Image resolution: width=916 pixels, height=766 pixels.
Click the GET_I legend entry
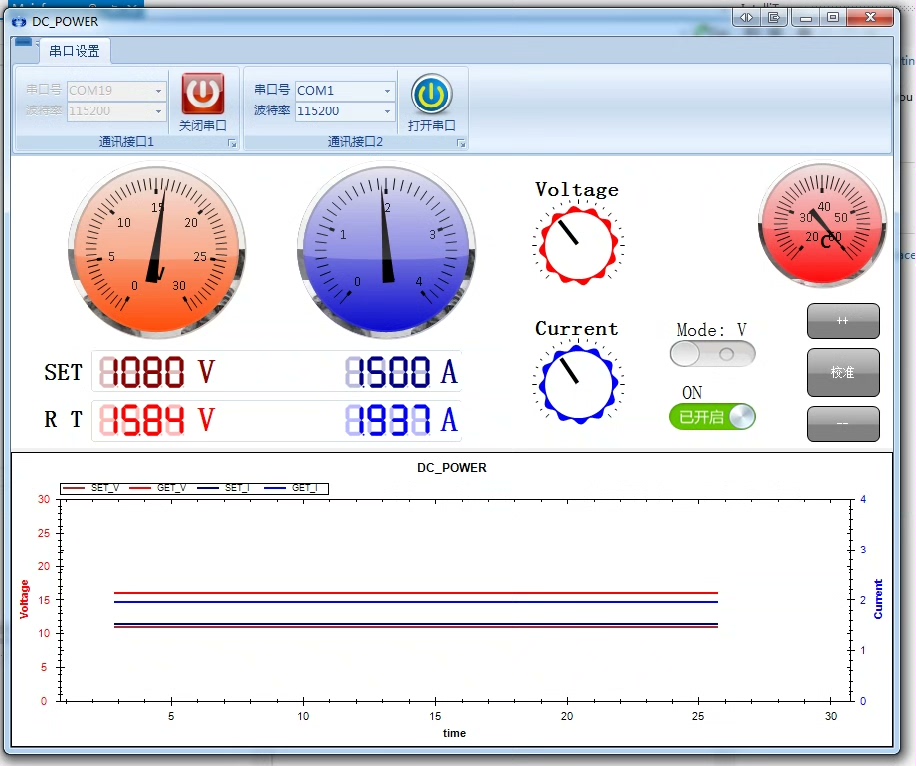pyautogui.click(x=291, y=488)
